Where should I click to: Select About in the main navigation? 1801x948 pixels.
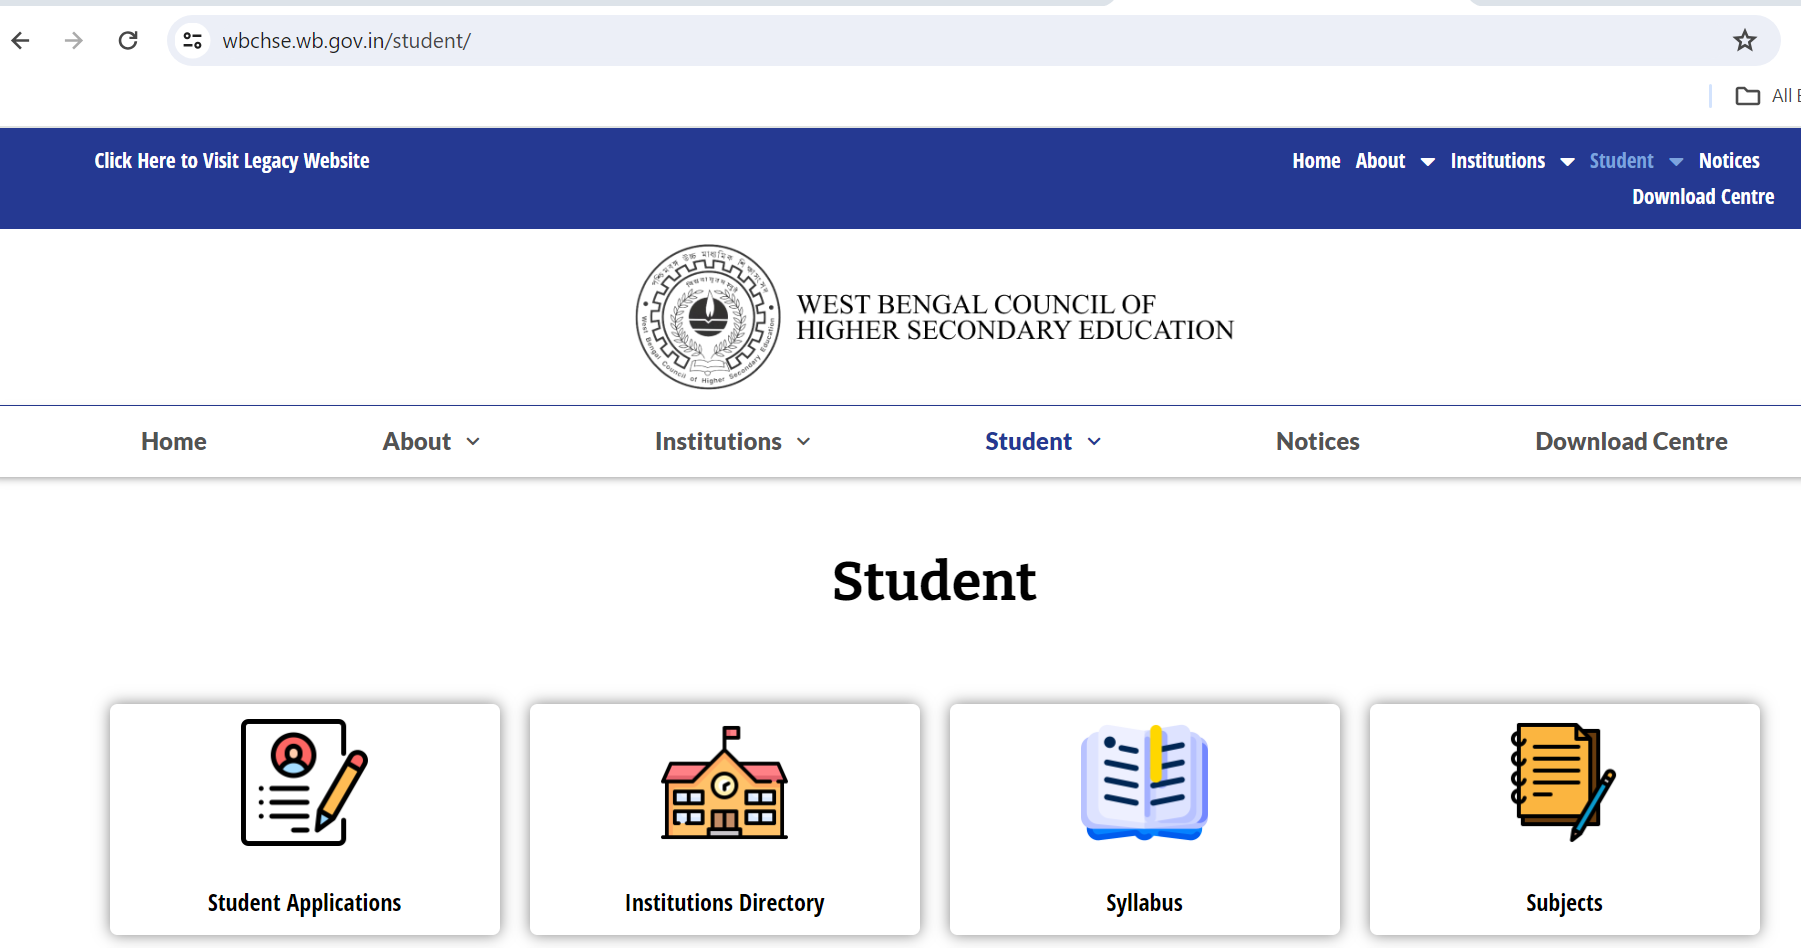tap(417, 442)
